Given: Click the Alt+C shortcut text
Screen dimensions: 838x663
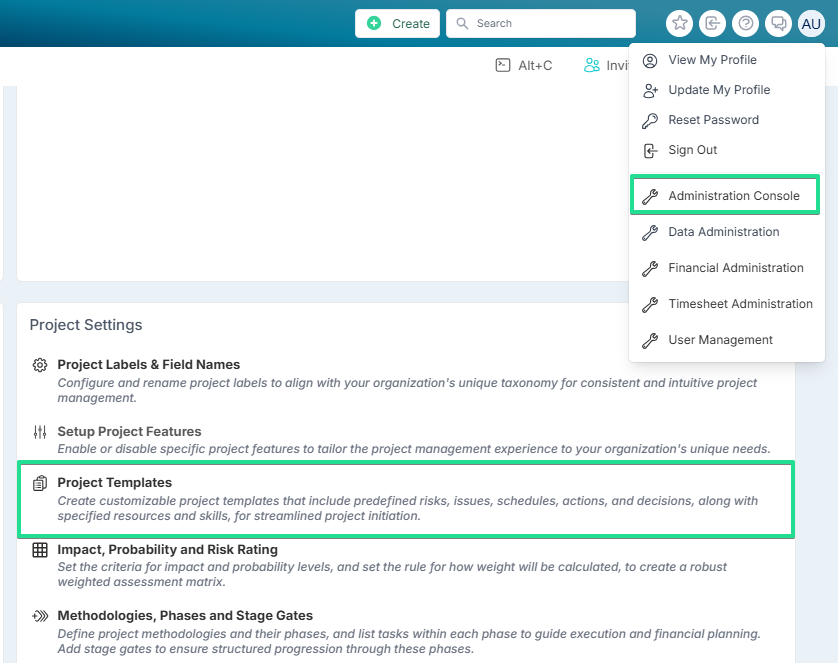Looking at the screenshot, I should tap(535, 66).
